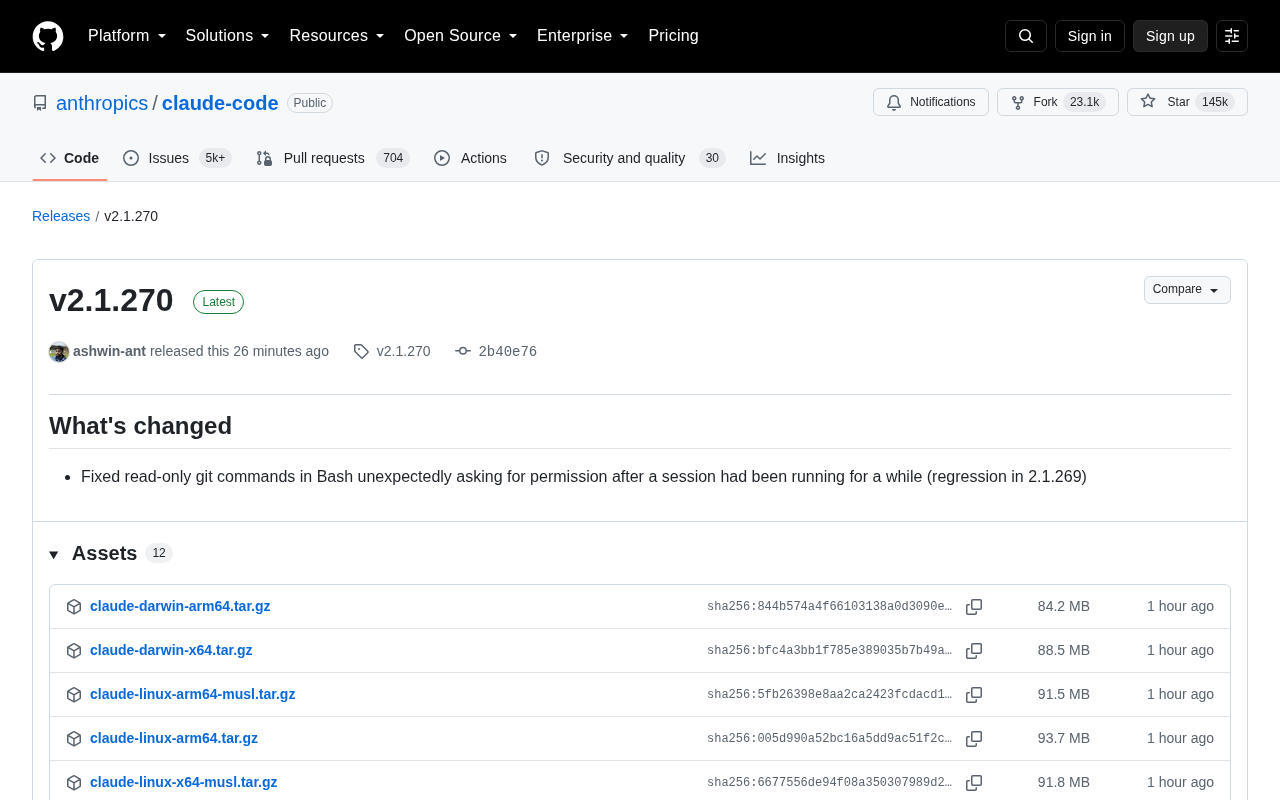The image size is (1280, 800).
Task: Expand the Resources menu
Action: 337,36
